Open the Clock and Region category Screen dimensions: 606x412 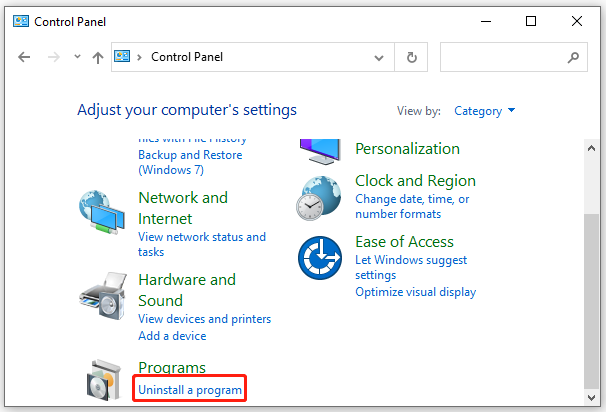[x=415, y=181]
